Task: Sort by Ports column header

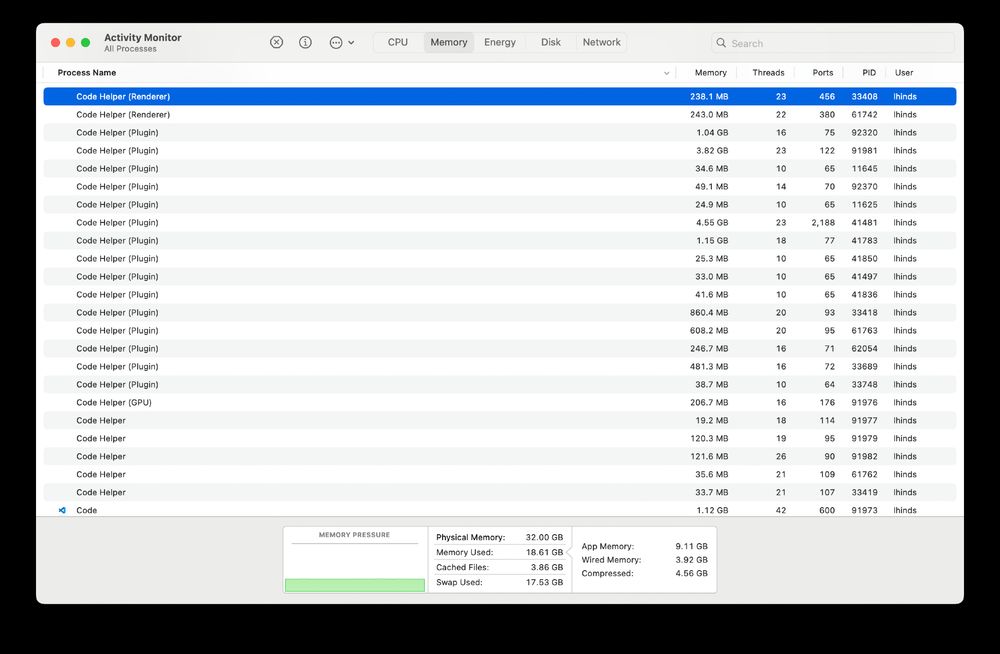Action: point(823,73)
